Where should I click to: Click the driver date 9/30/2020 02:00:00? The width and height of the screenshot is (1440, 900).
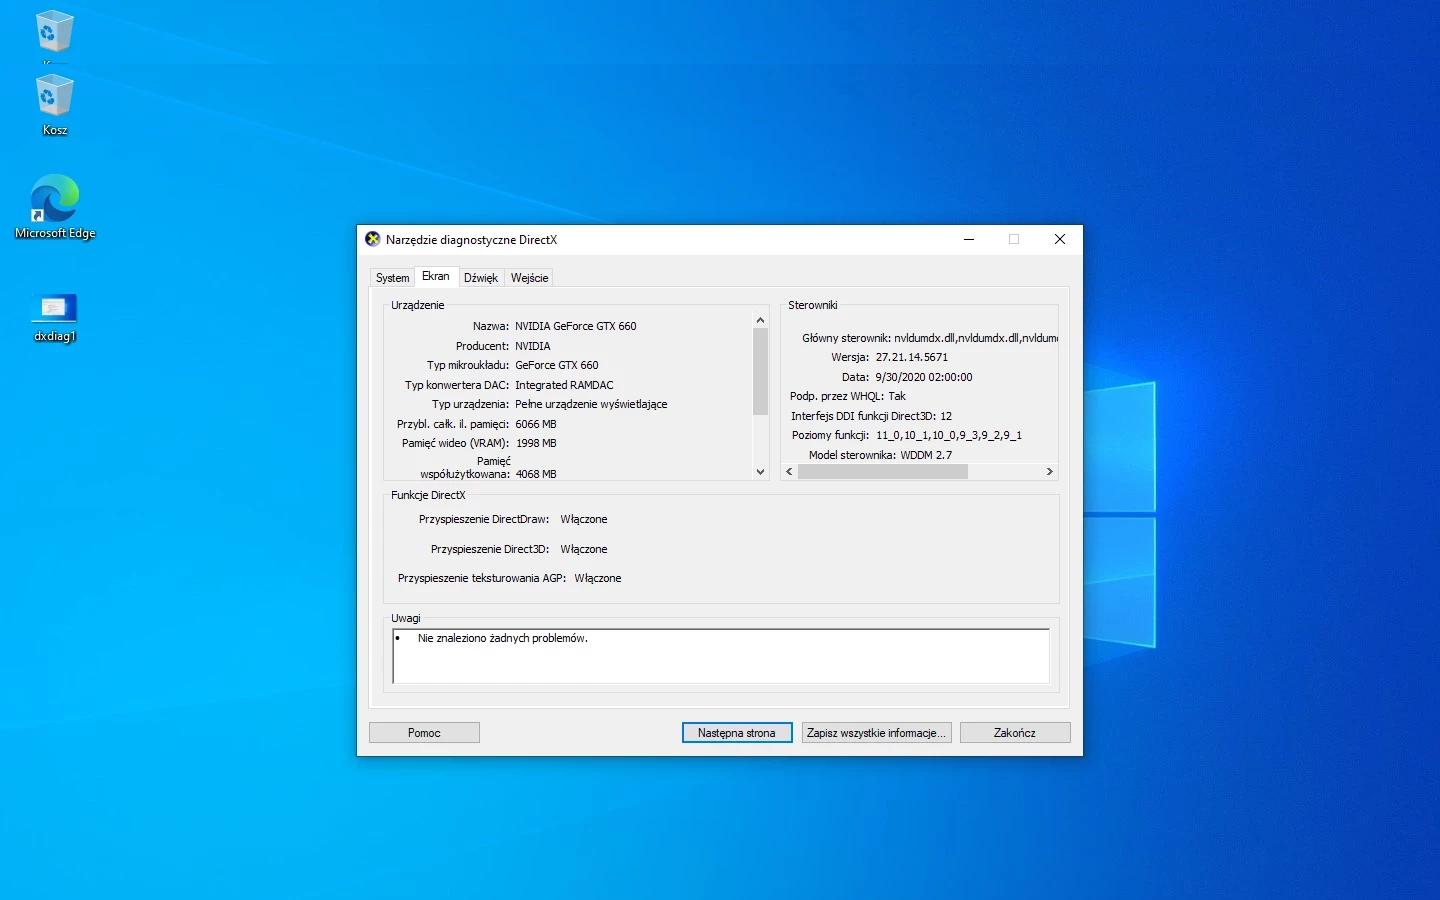click(x=924, y=377)
